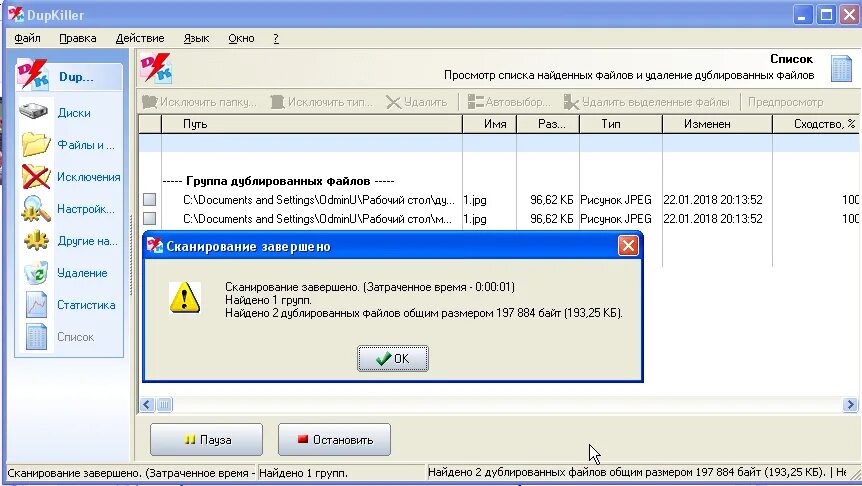Screen dimensions: 862x486
Task: Open the Статистика chart section
Action: (69, 305)
